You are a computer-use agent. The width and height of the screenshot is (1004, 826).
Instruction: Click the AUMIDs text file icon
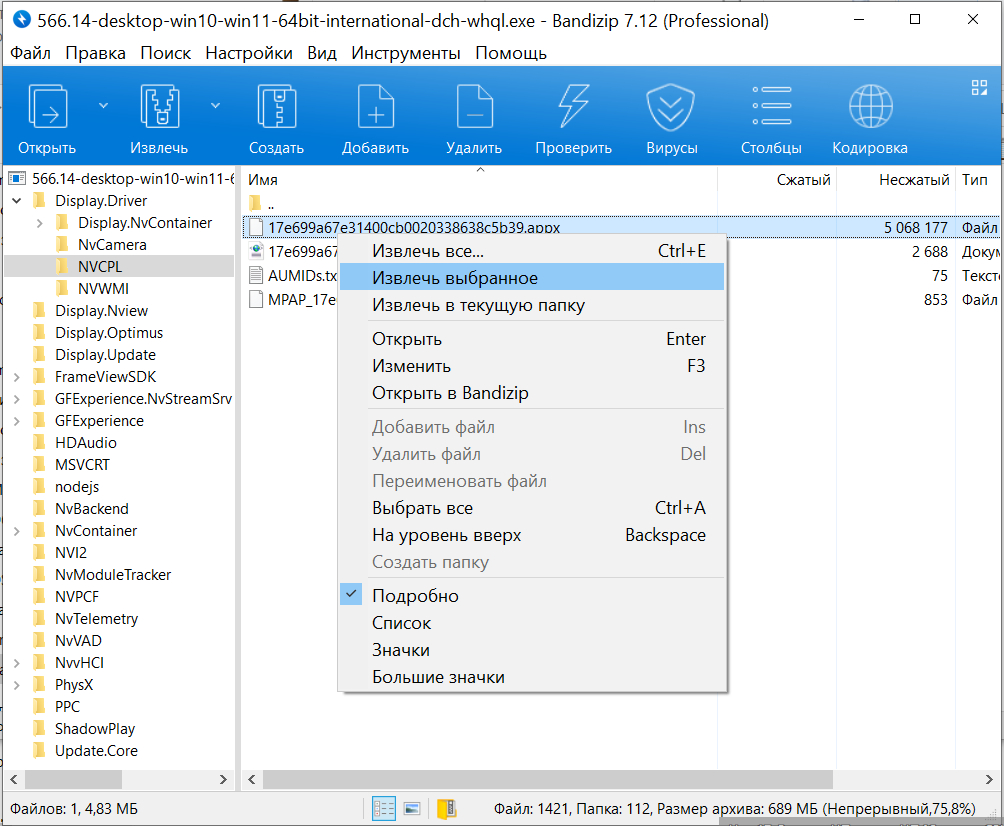pyautogui.click(x=256, y=275)
